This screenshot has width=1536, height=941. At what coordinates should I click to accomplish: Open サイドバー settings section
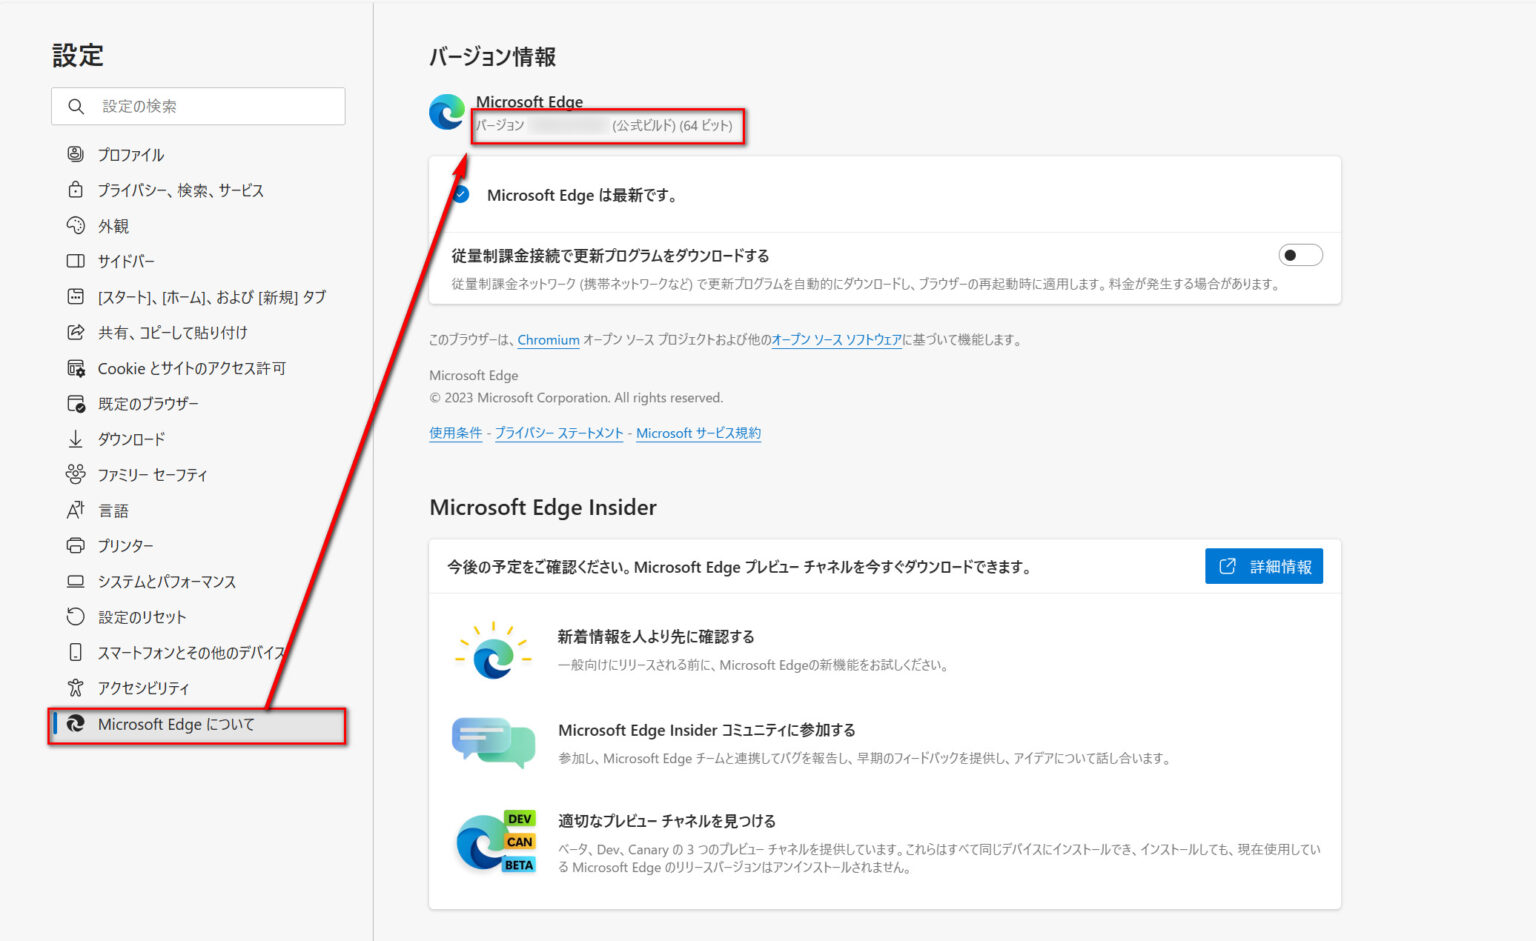click(126, 261)
